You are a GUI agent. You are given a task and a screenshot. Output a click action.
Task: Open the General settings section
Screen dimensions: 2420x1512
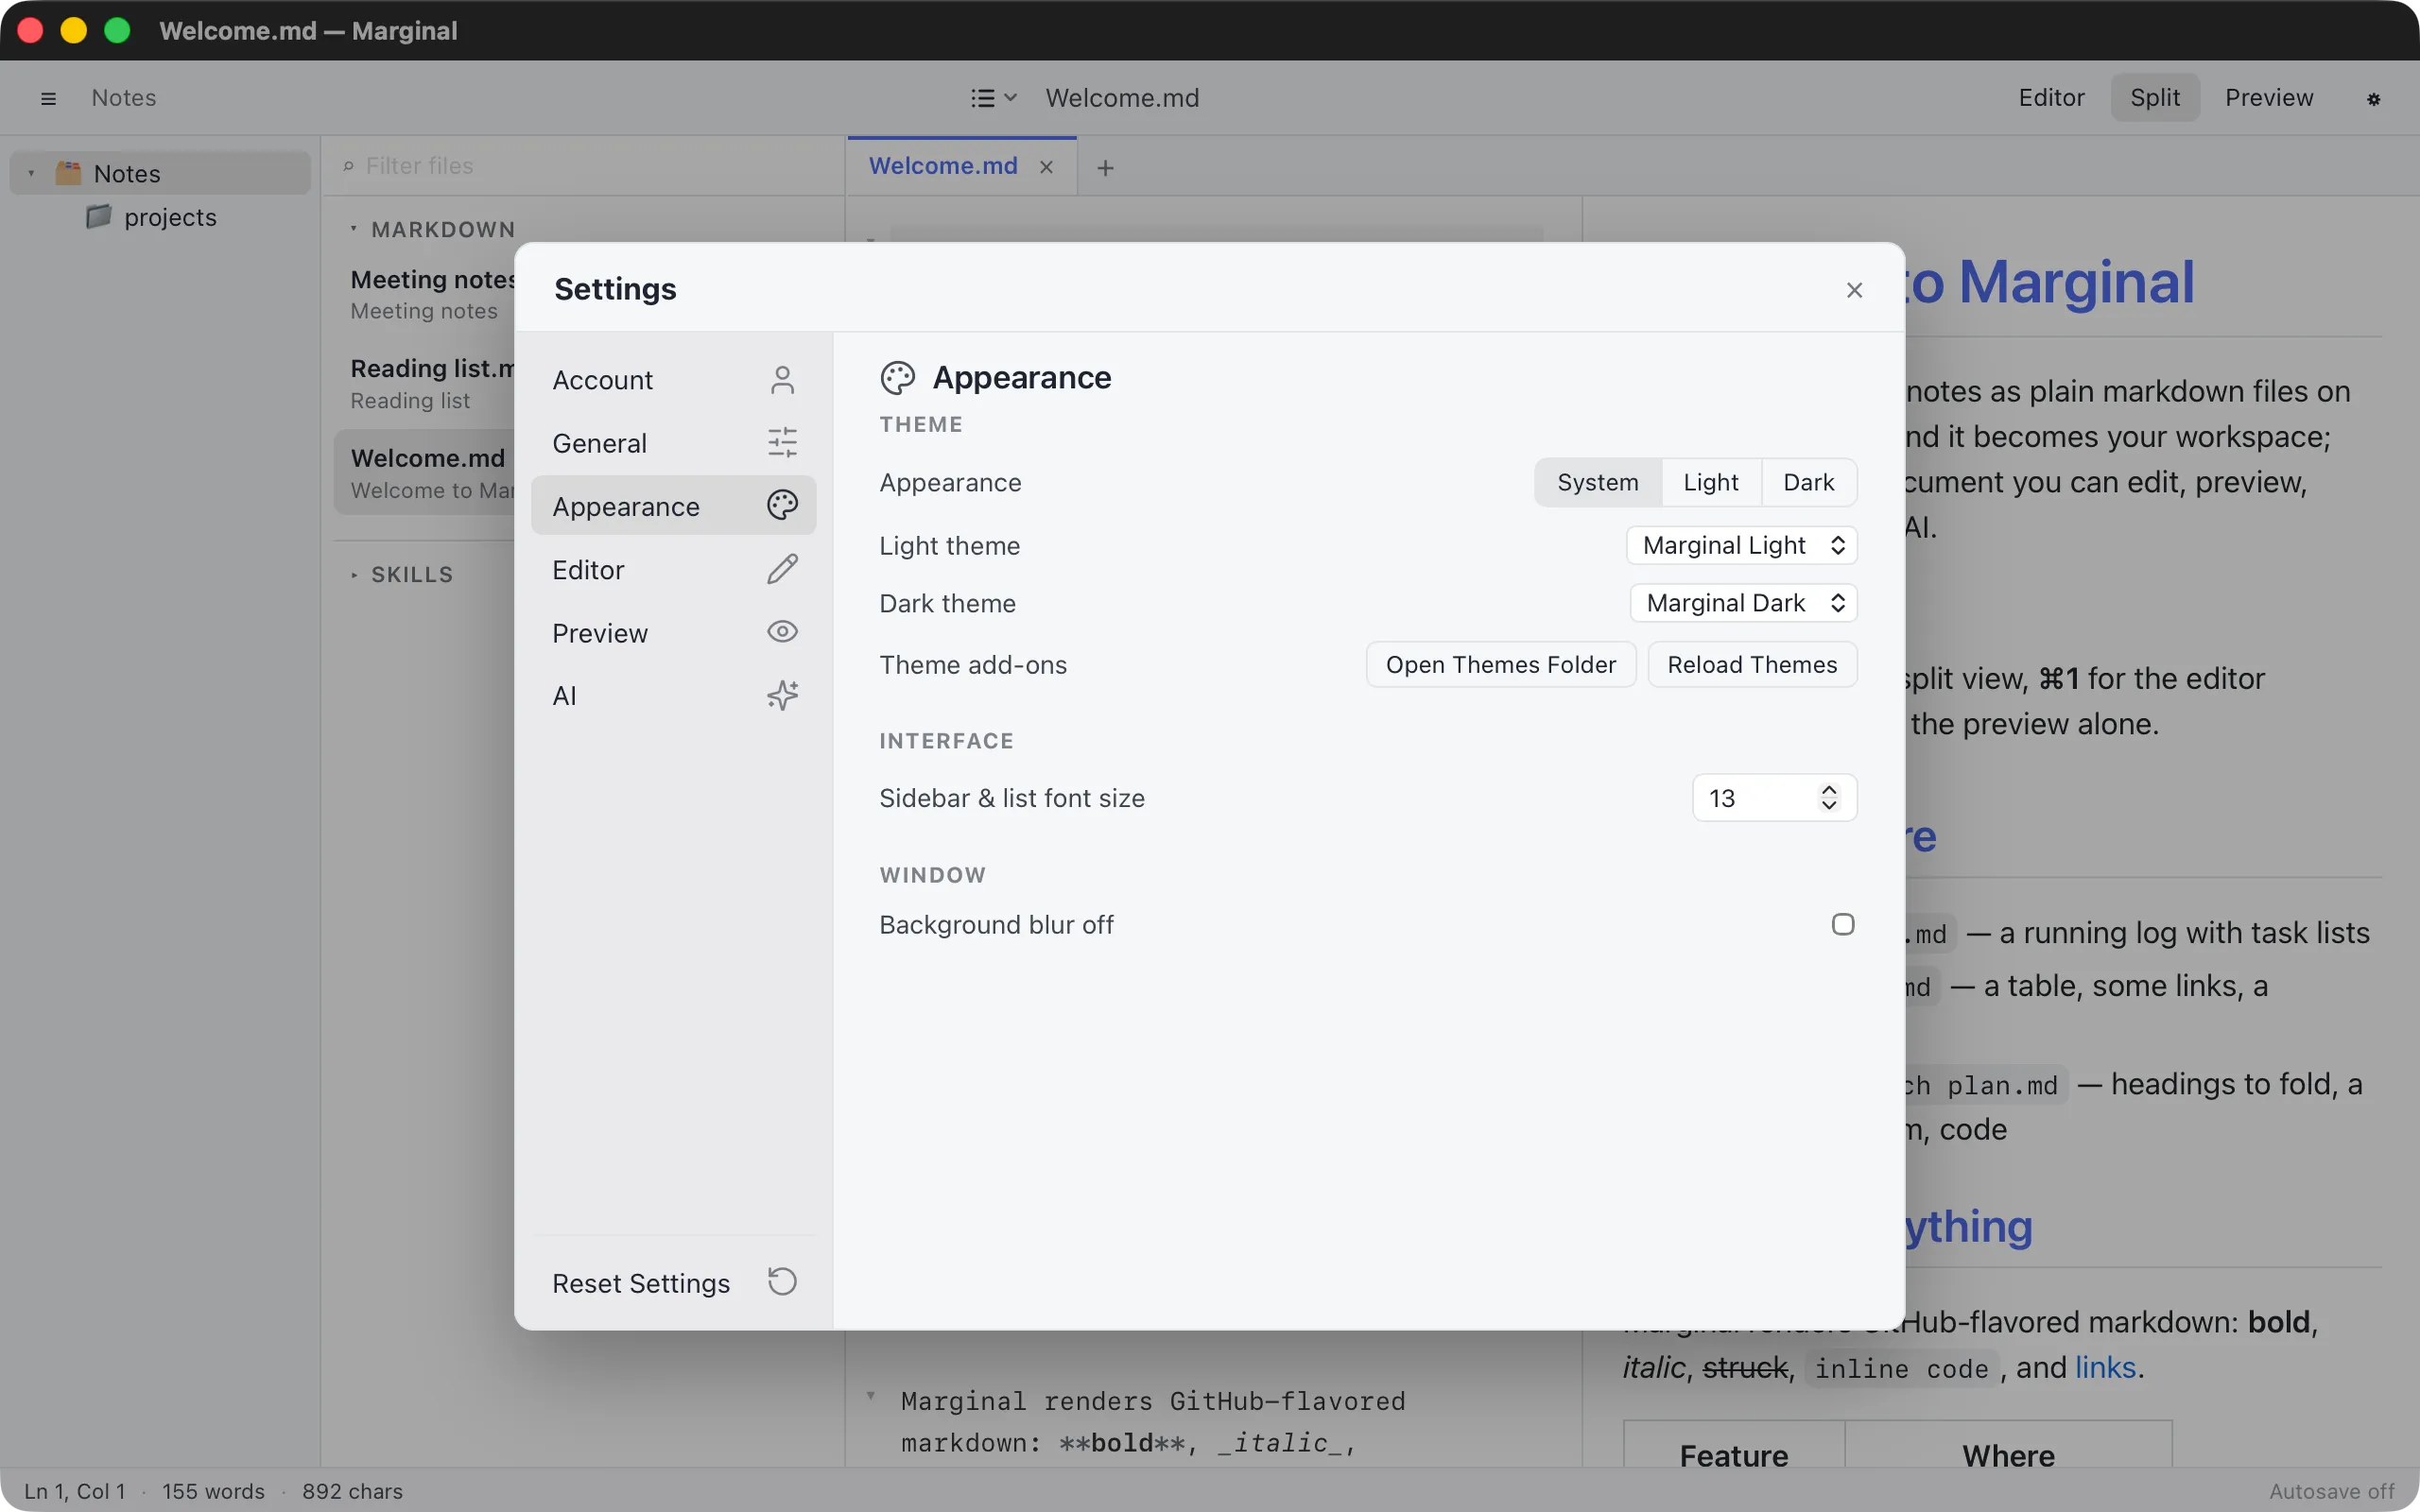point(673,443)
